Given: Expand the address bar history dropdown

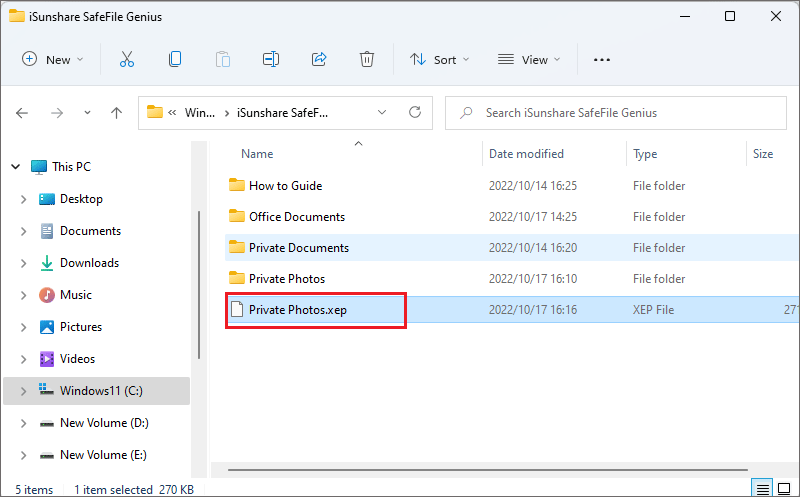Looking at the screenshot, I should [x=382, y=112].
